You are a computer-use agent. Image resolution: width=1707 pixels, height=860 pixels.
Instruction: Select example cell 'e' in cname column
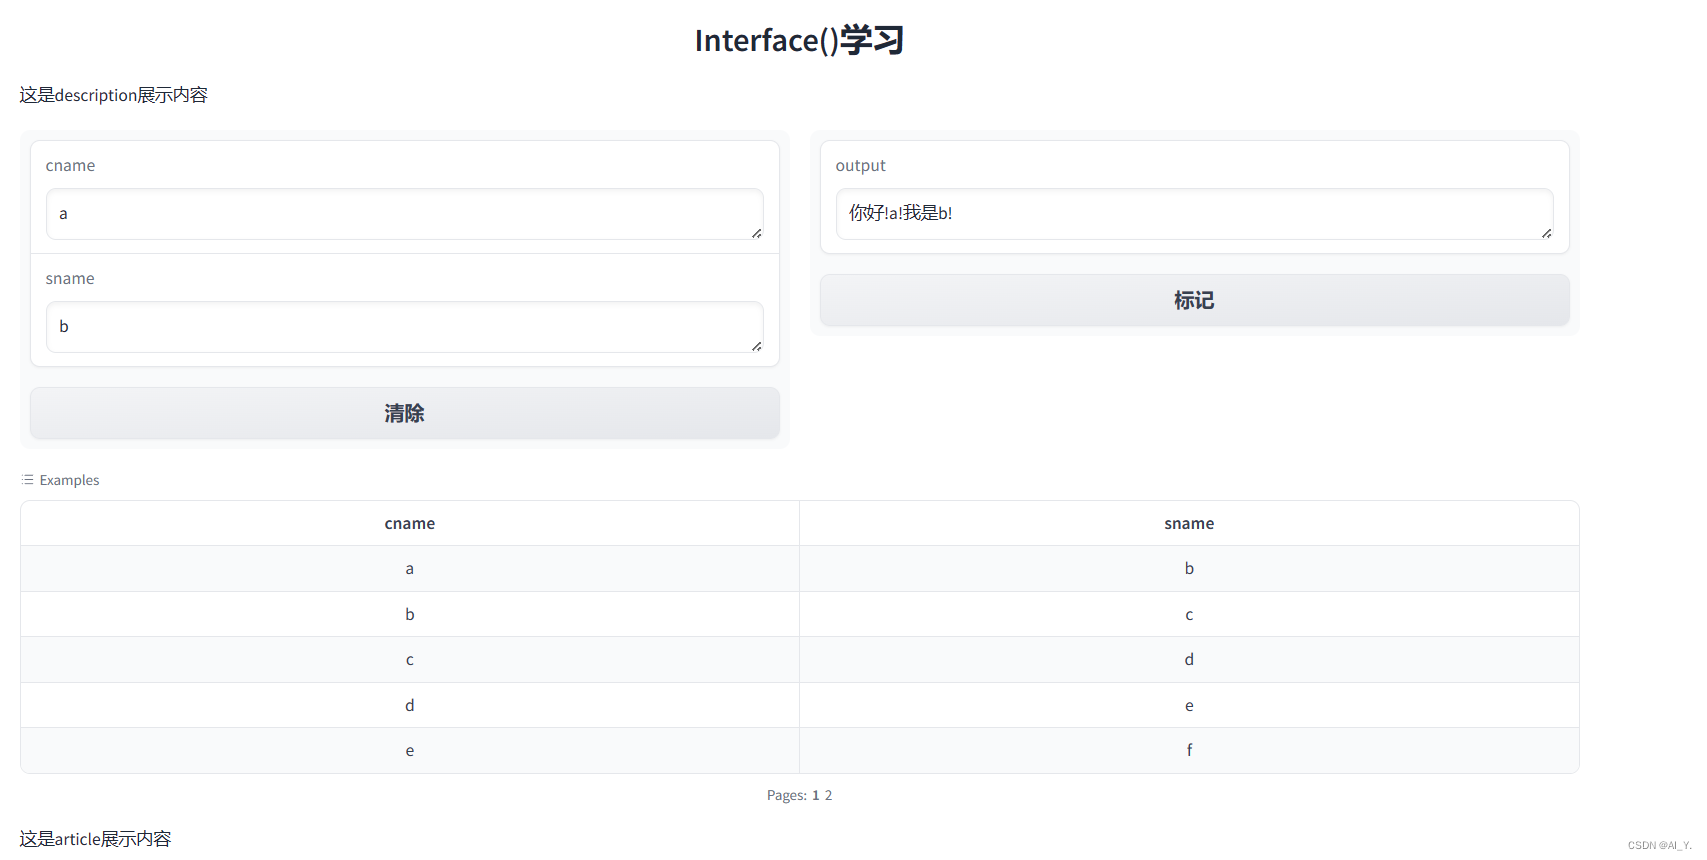[x=410, y=750]
